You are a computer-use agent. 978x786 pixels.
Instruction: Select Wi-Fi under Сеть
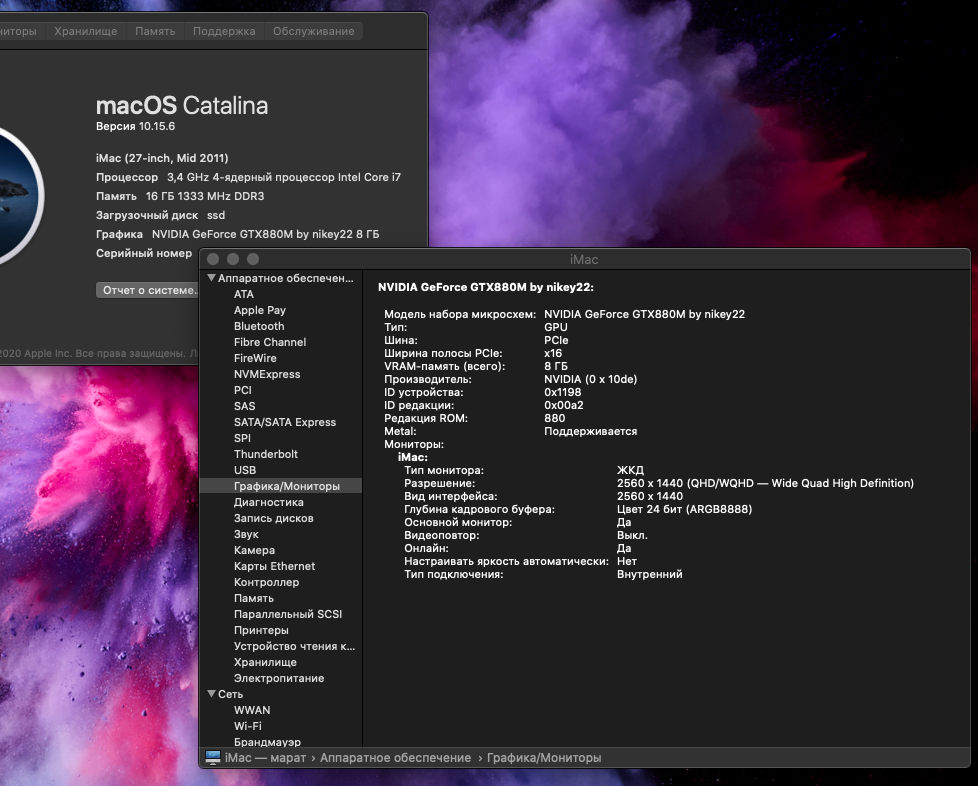248,726
